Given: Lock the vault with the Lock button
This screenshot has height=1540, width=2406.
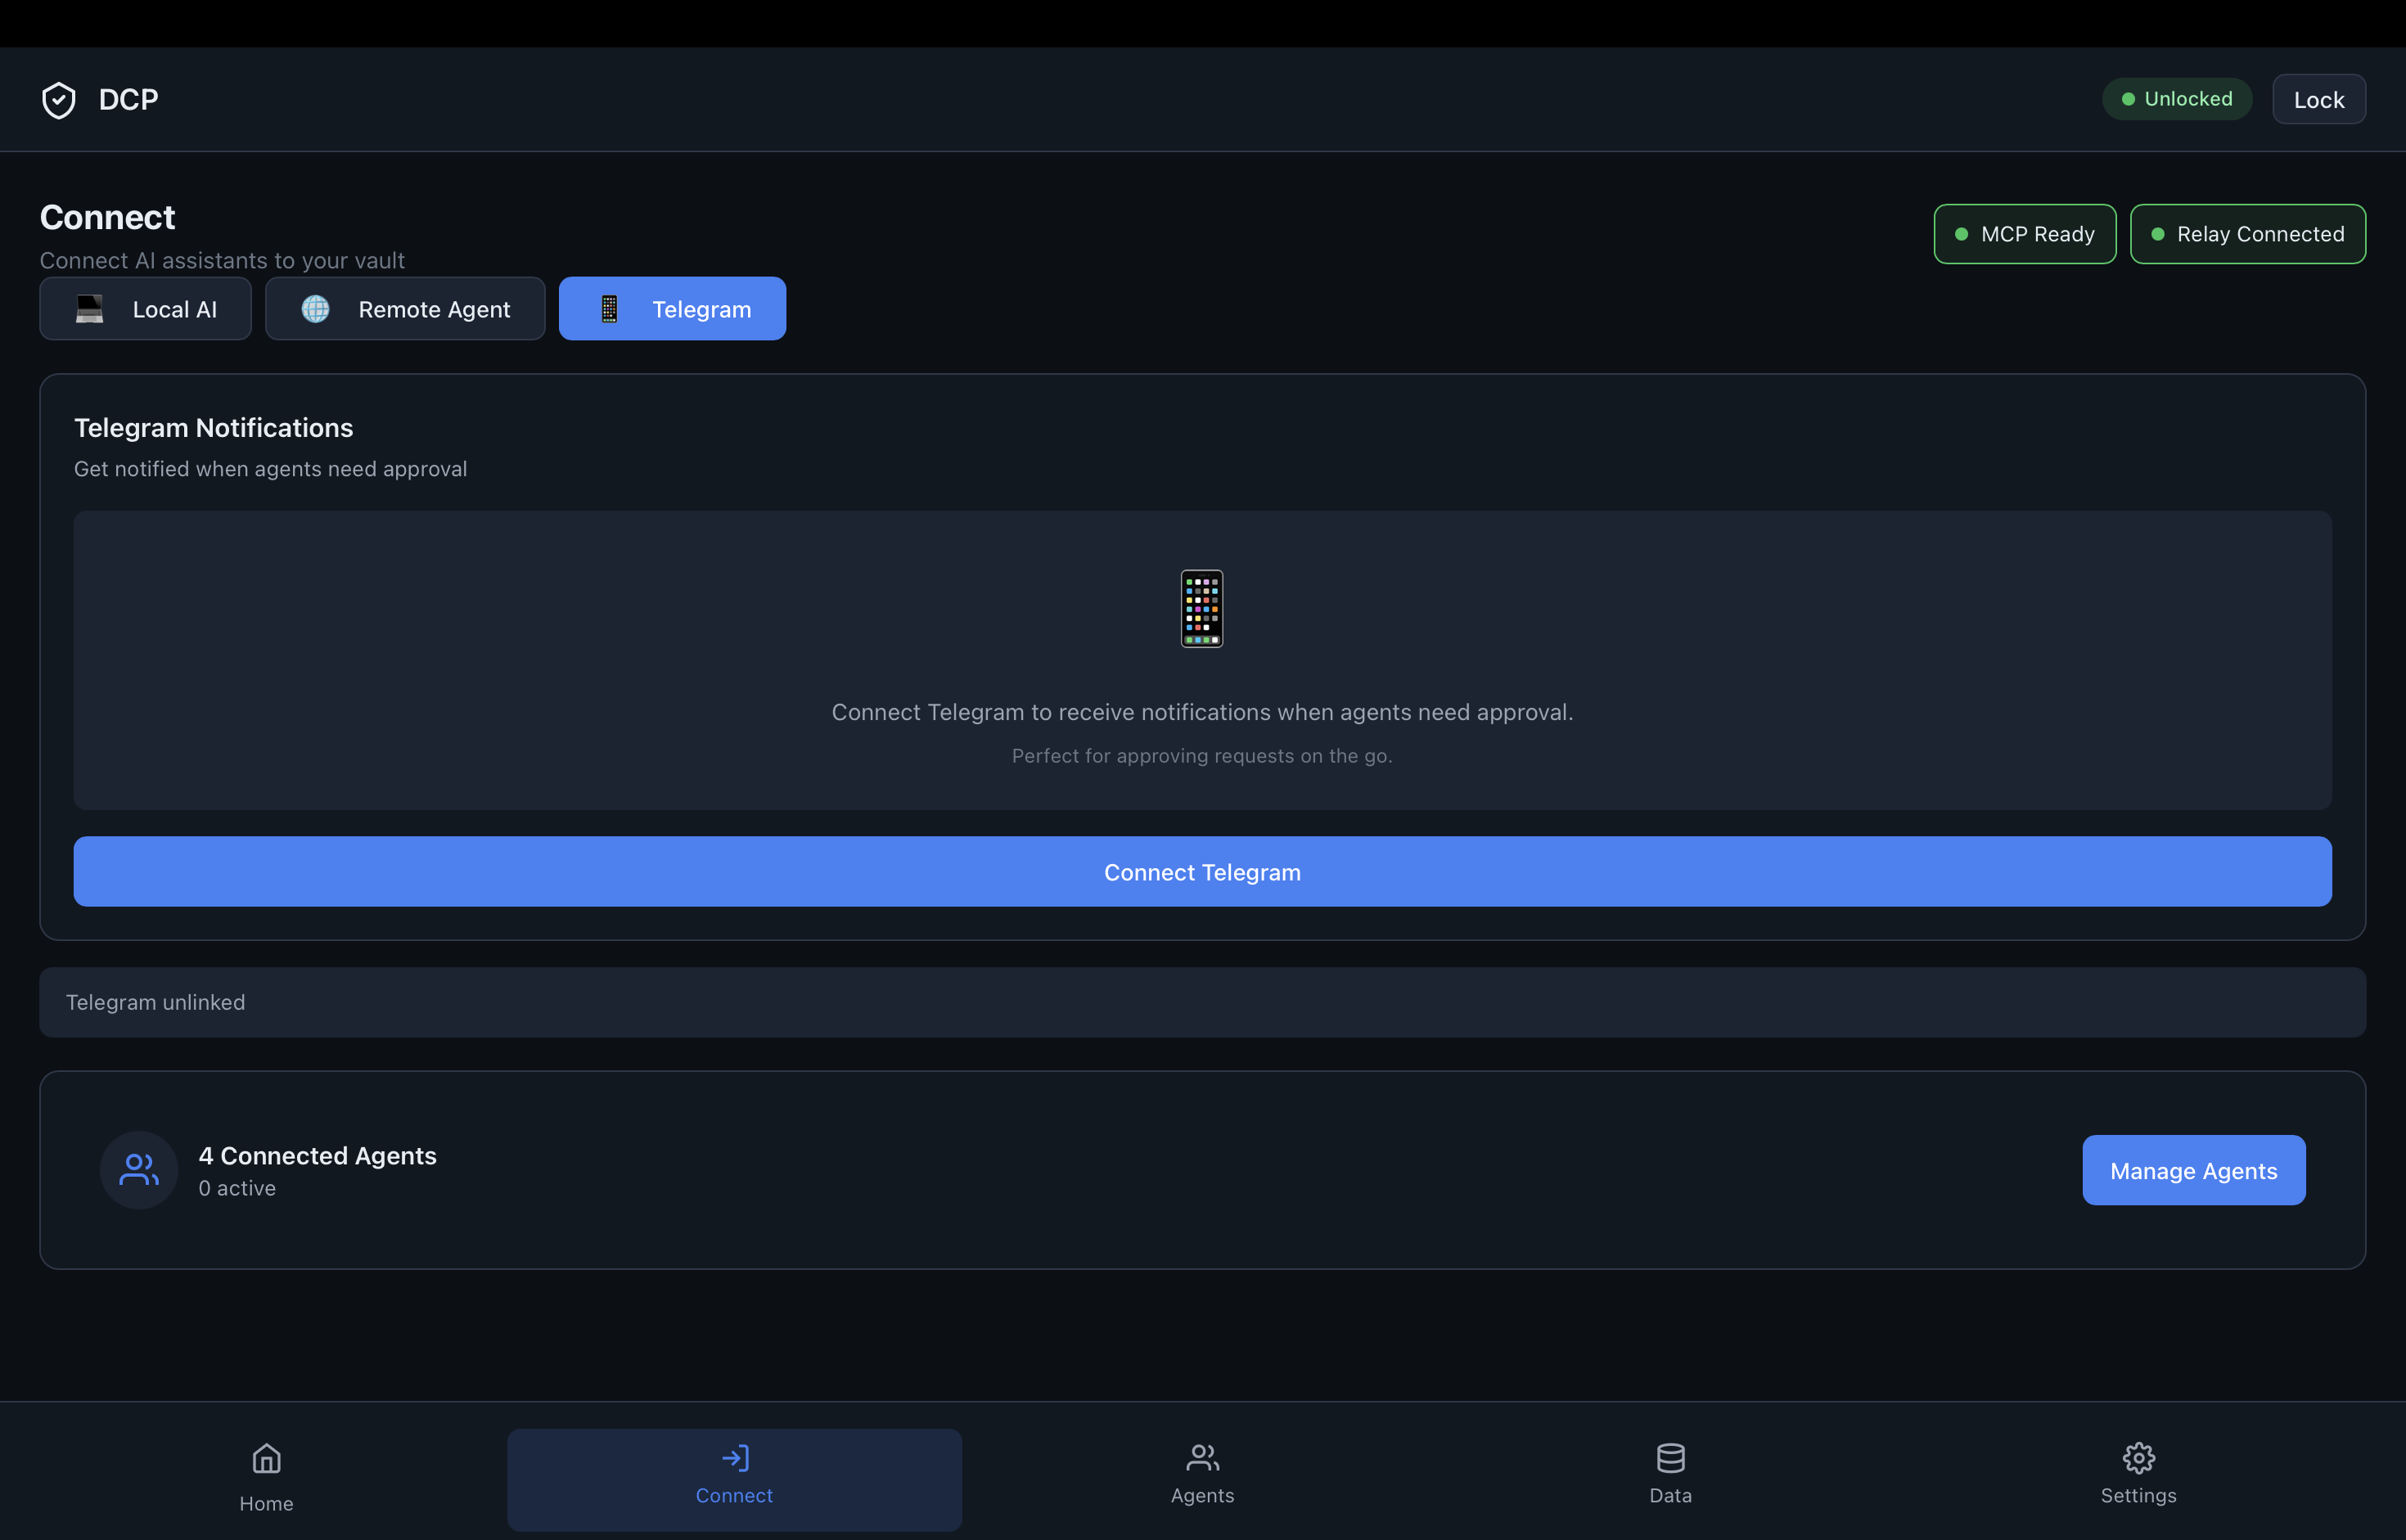Looking at the screenshot, I should (2318, 99).
